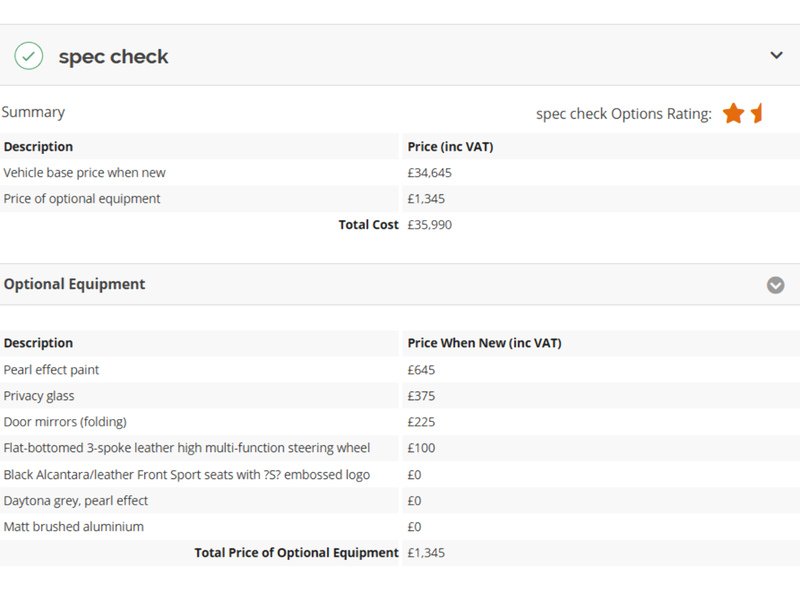The image size is (800, 600).
Task: Select the Pearl effect paint row
Action: coord(51,370)
